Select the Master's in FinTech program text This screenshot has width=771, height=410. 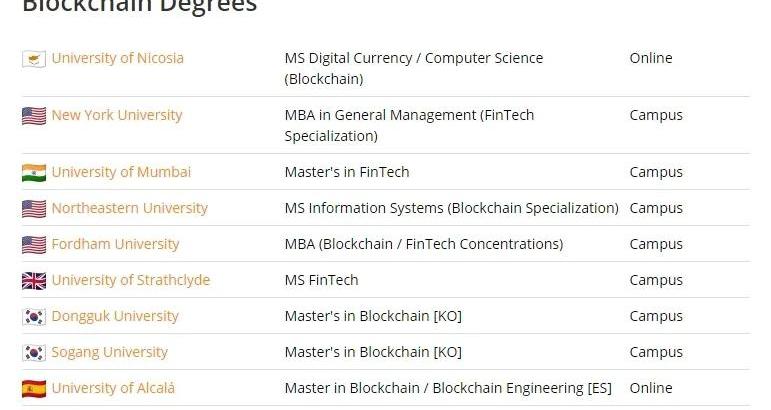click(x=347, y=172)
